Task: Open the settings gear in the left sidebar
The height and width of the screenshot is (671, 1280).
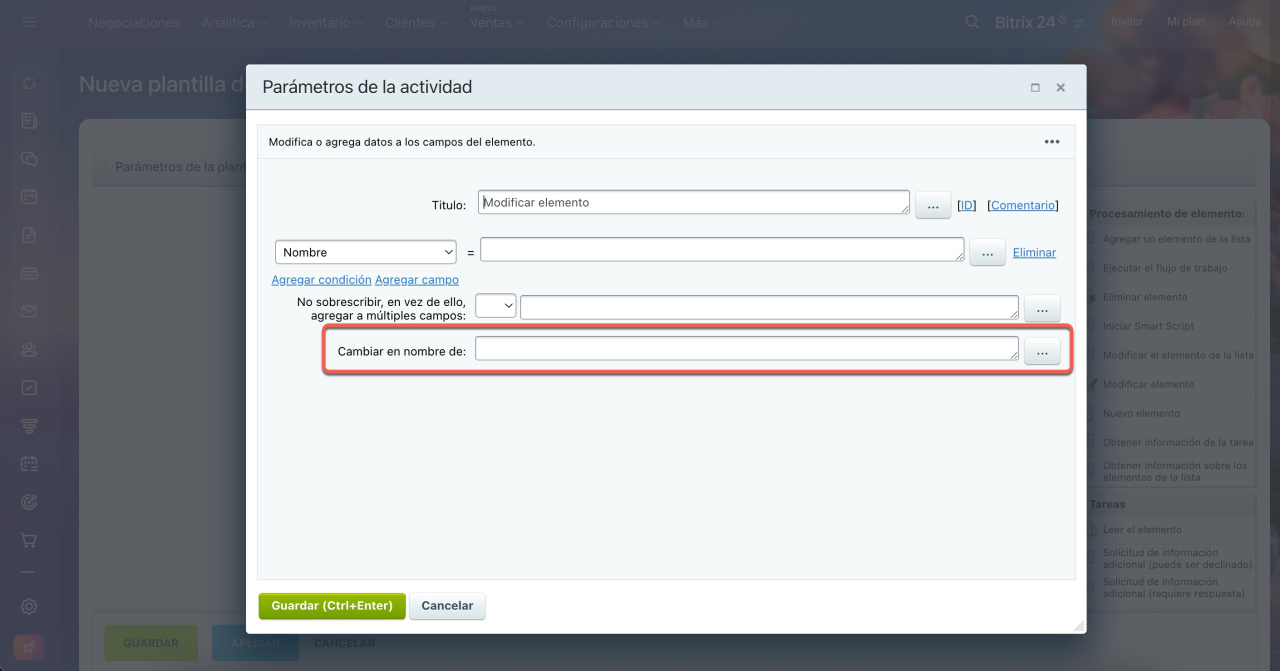Action: [x=29, y=606]
